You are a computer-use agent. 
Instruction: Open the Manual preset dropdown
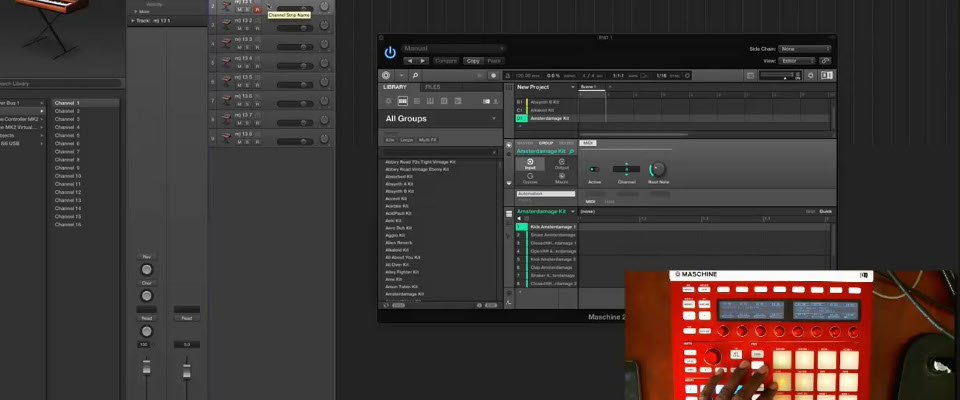[x=454, y=48]
